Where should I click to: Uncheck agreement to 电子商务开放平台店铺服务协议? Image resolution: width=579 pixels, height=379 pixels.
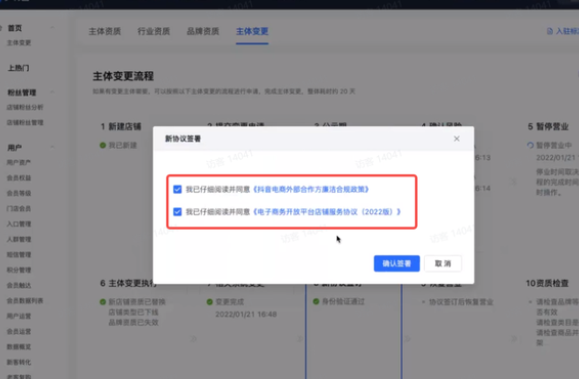[177, 212]
